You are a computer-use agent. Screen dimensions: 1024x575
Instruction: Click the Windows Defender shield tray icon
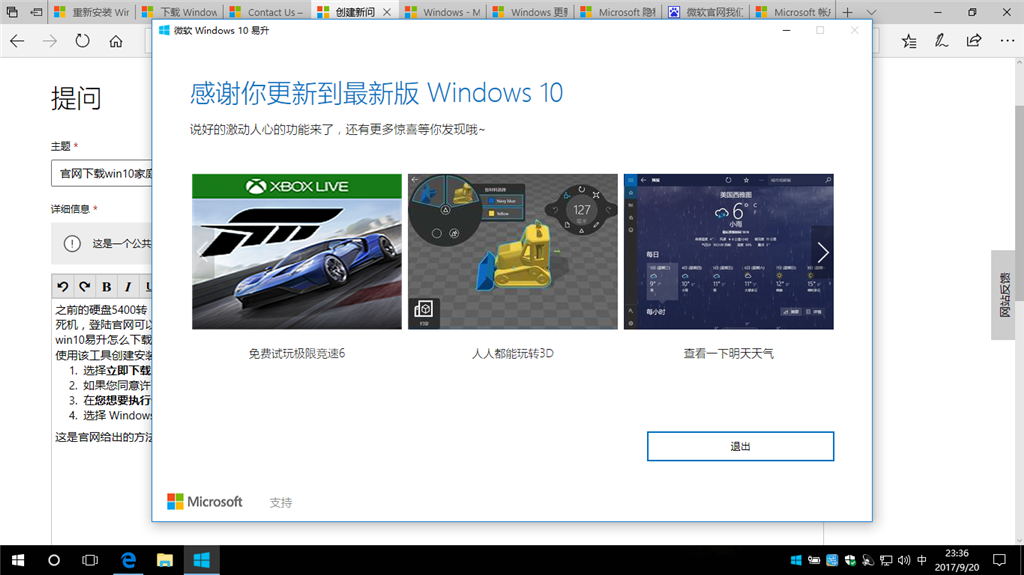tap(850, 560)
